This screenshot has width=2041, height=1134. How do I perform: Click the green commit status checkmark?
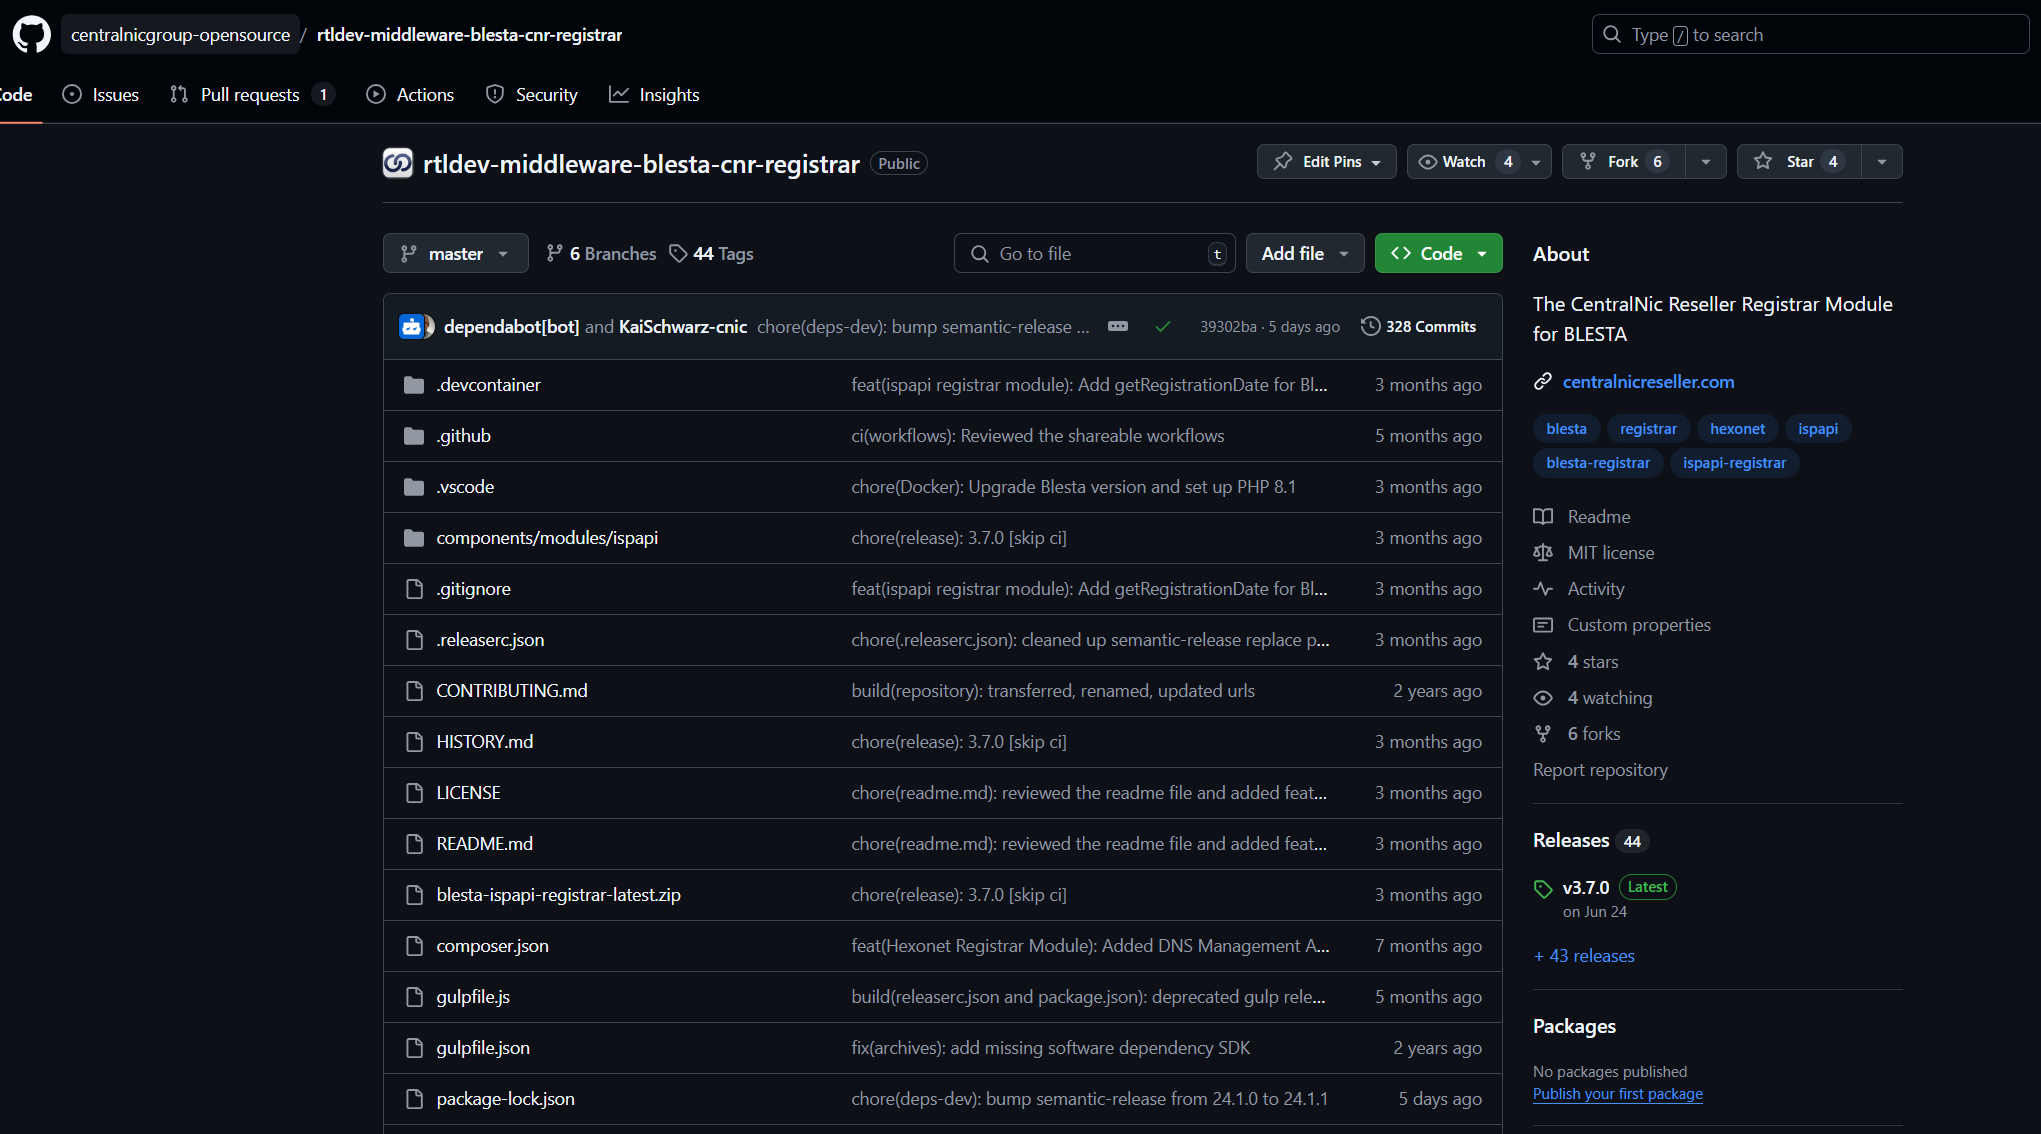[1162, 326]
